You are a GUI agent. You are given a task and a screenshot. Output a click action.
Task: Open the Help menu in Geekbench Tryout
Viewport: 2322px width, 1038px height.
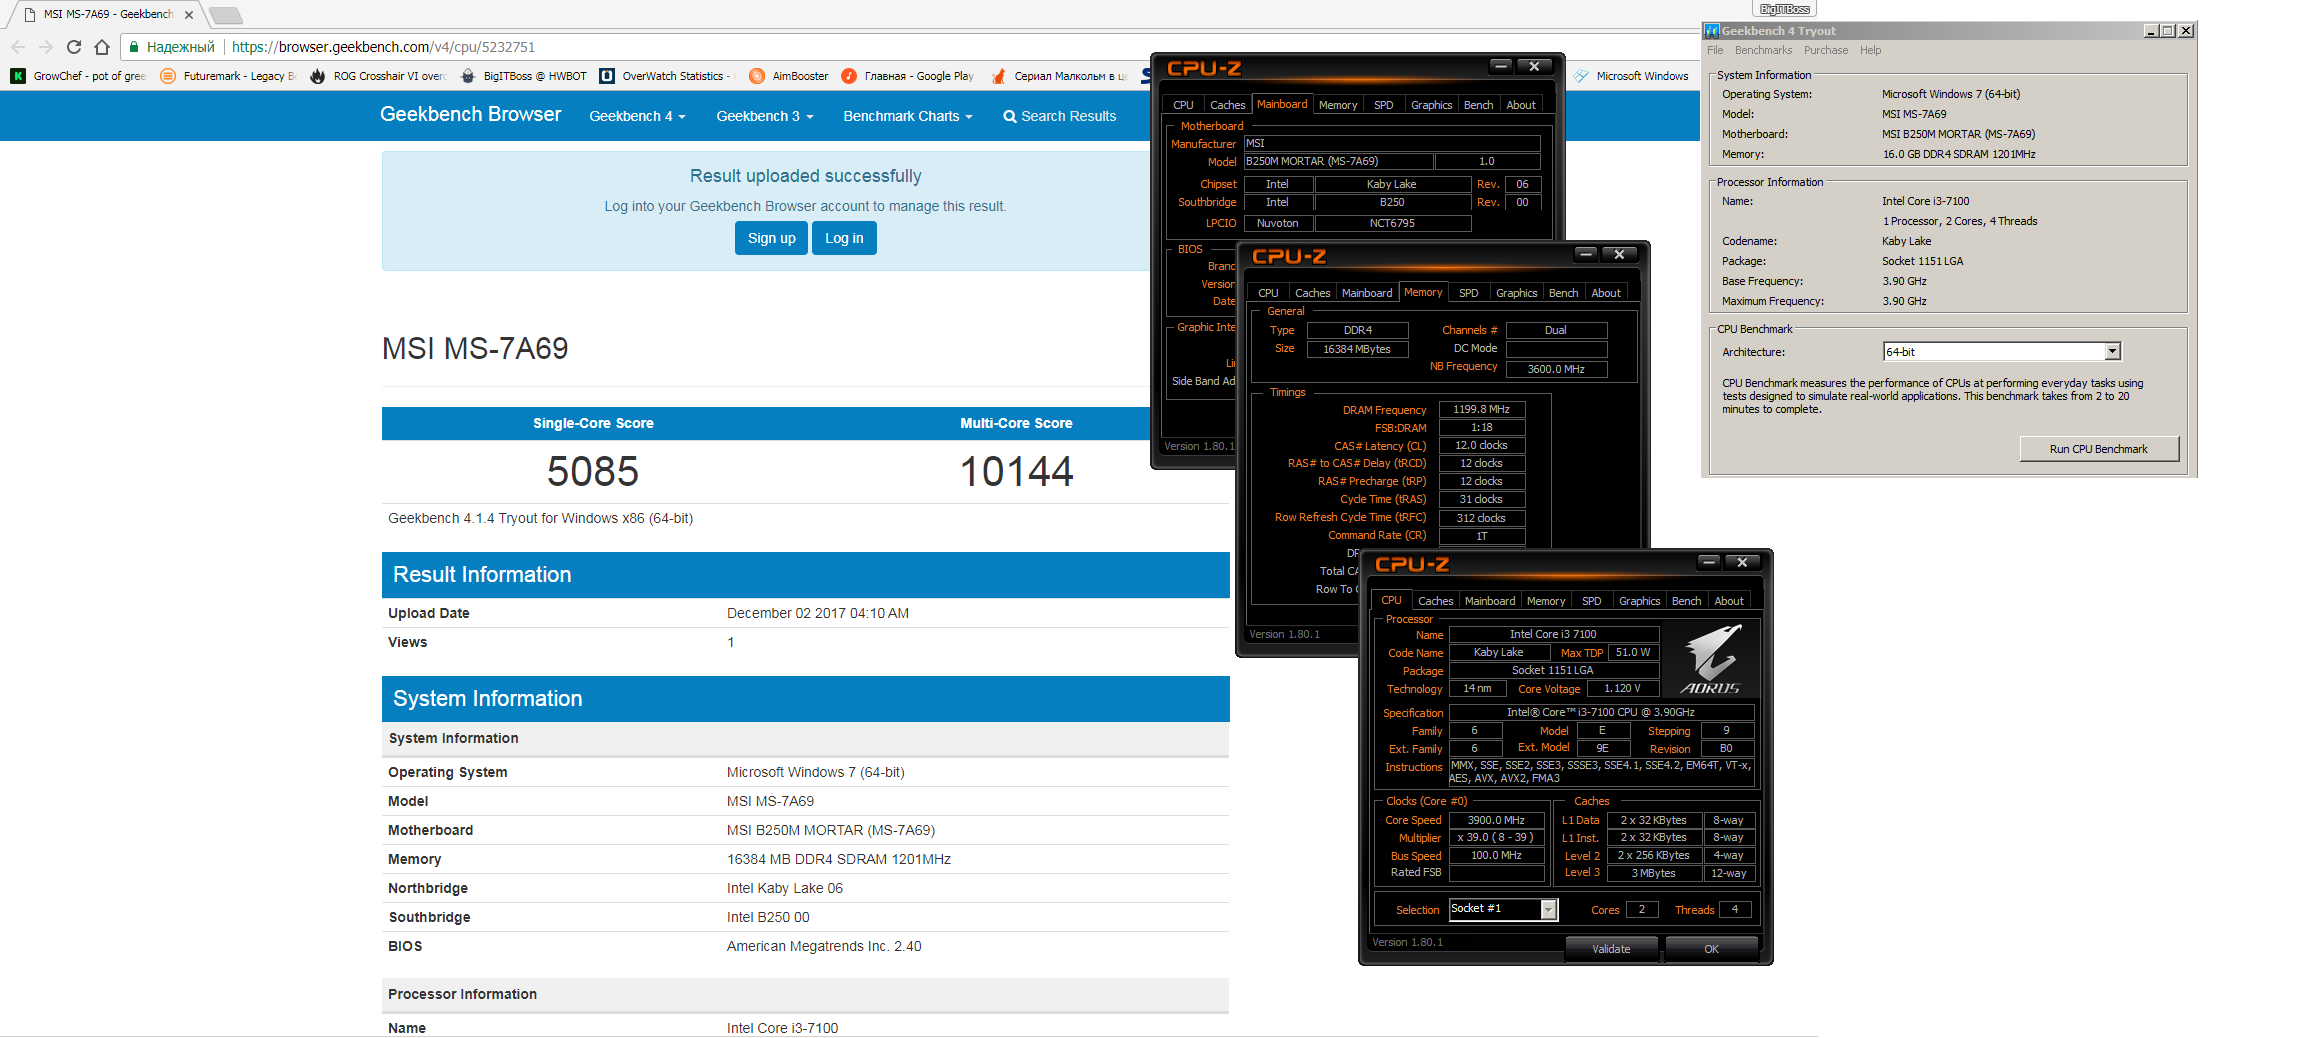[1870, 50]
